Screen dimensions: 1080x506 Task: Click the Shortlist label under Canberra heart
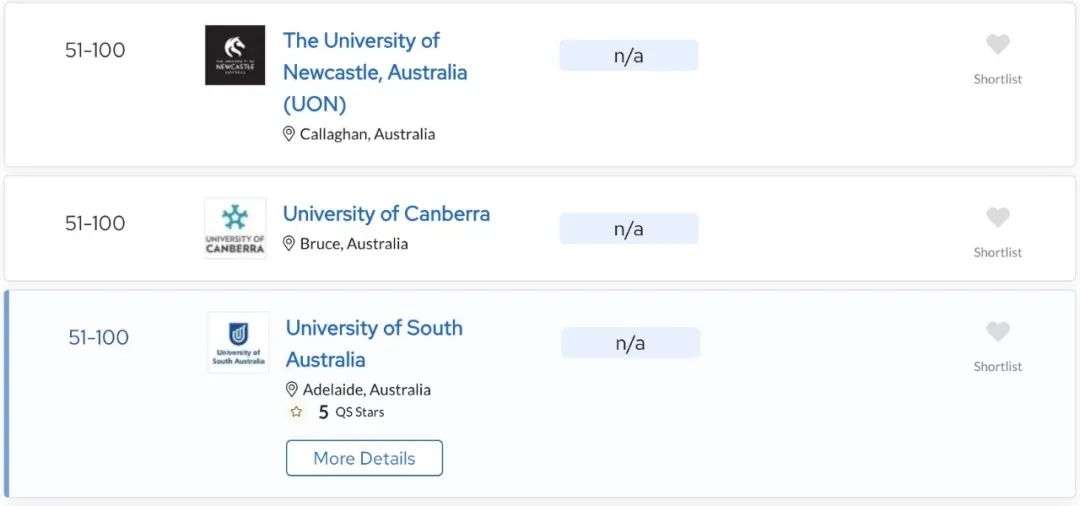point(997,252)
